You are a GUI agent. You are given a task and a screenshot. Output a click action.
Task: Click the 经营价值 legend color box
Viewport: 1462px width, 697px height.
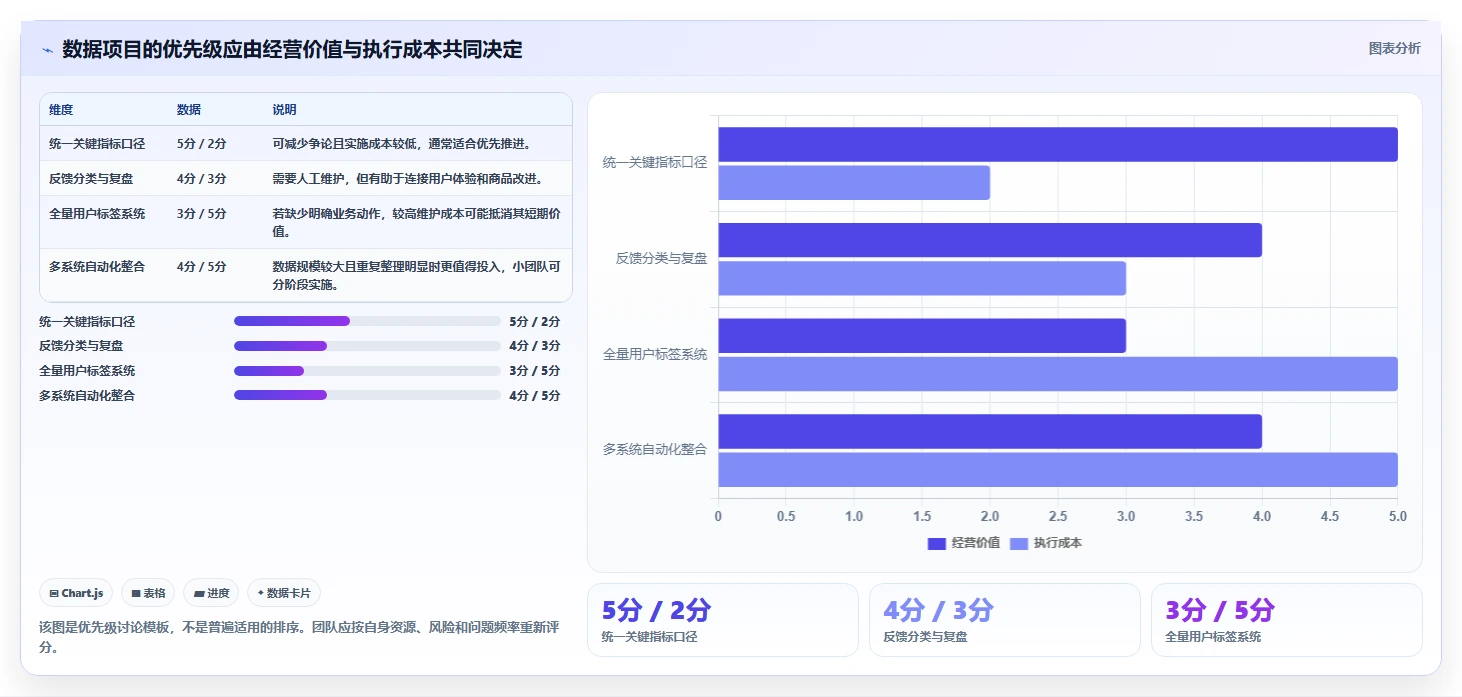(x=937, y=543)
